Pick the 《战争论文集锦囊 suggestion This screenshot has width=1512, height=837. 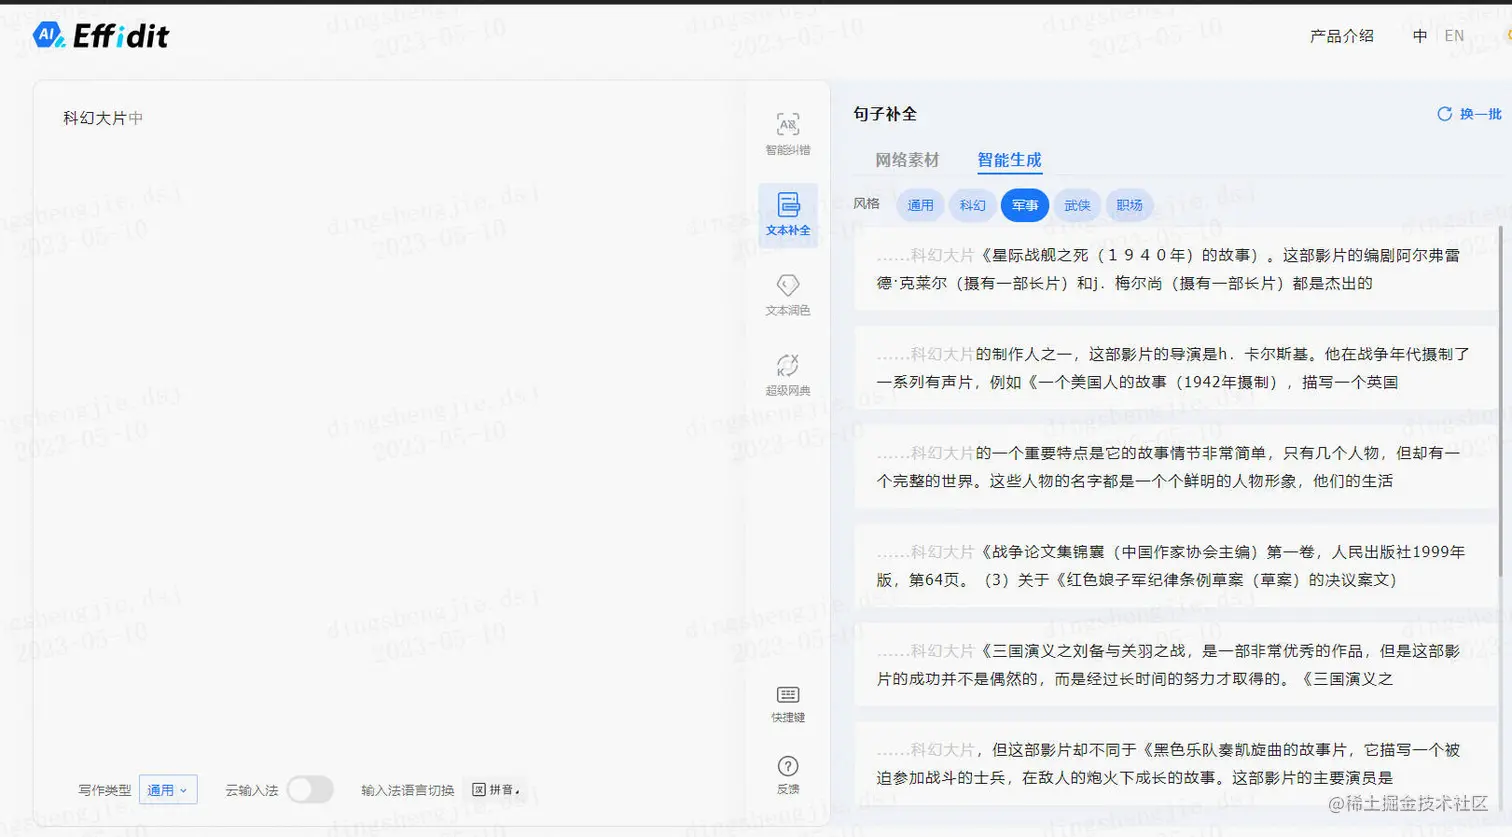(x=1175, y=566)
